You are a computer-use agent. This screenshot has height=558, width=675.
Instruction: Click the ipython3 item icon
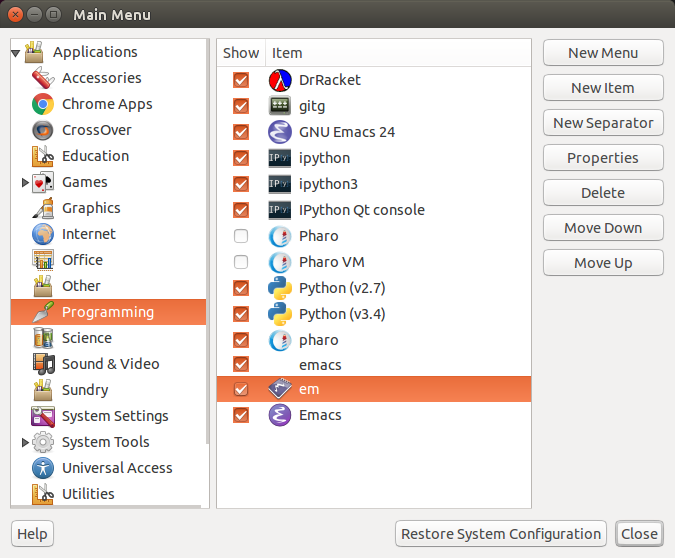point(280,184)
